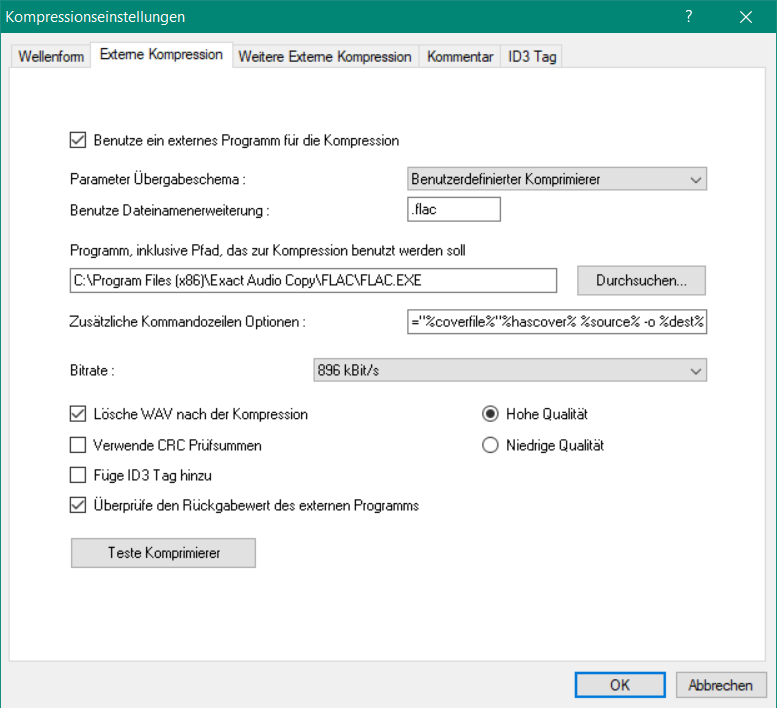Close the Kompressionseinstellungen dialog
This screenshot has height=708, width=777.
click(x=746, y=17)
